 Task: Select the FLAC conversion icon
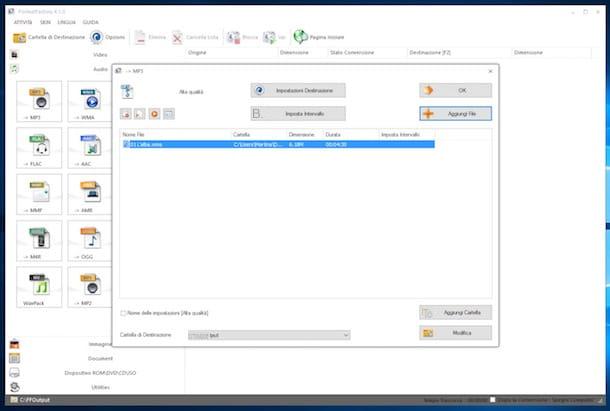pyautogui.click(x=39, y=148)
